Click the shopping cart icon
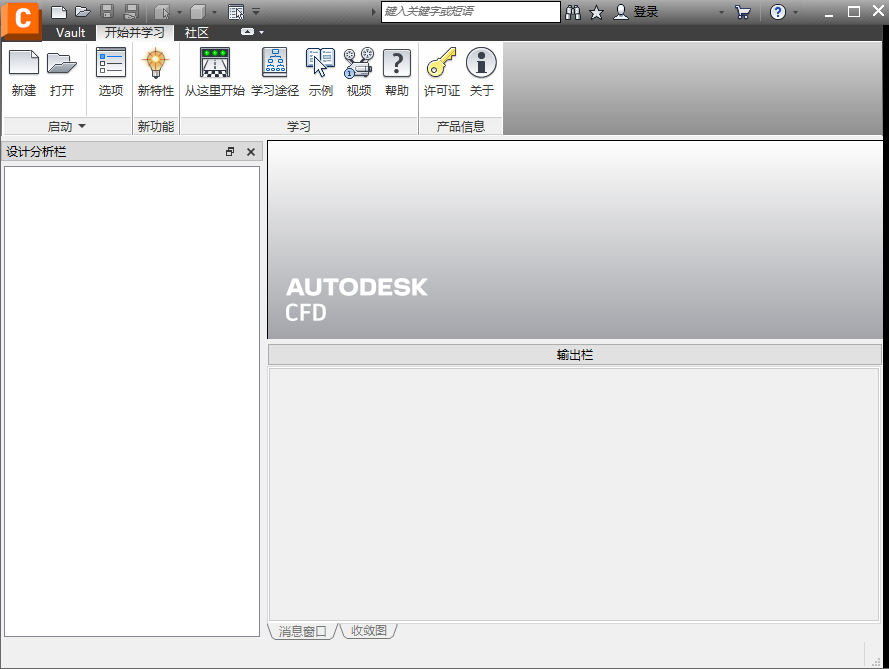889x669 pixels. [x=742, y=12]
